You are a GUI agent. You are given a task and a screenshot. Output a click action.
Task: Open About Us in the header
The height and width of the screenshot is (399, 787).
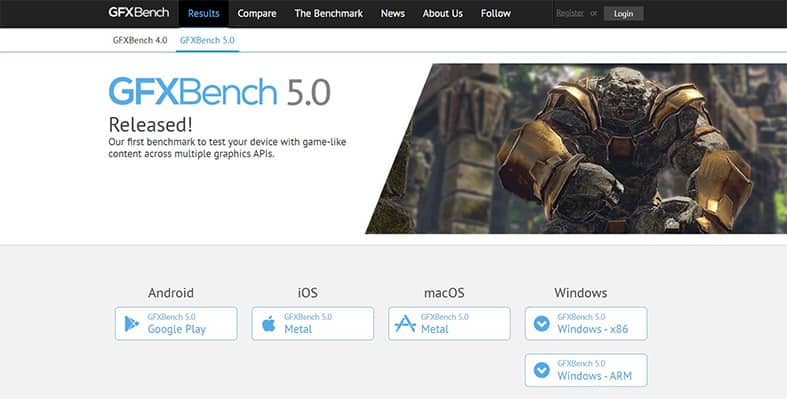coord(443,14)
